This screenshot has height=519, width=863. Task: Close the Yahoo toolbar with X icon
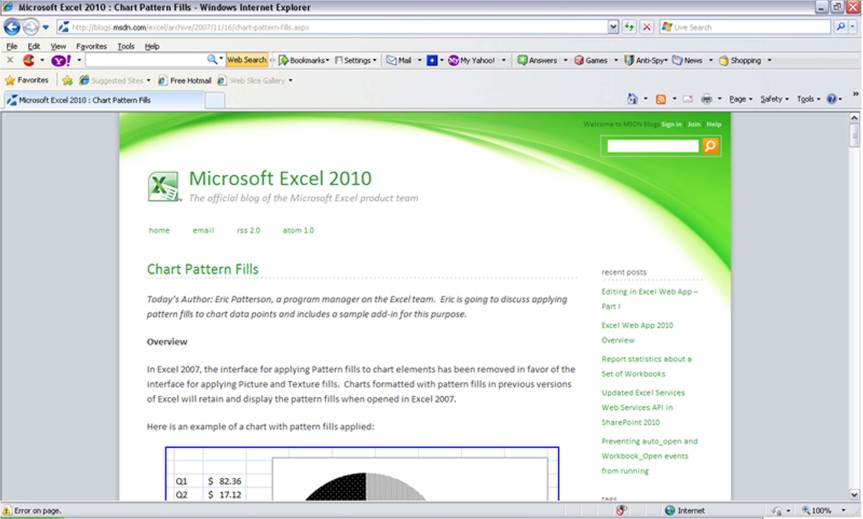point(10,60)
